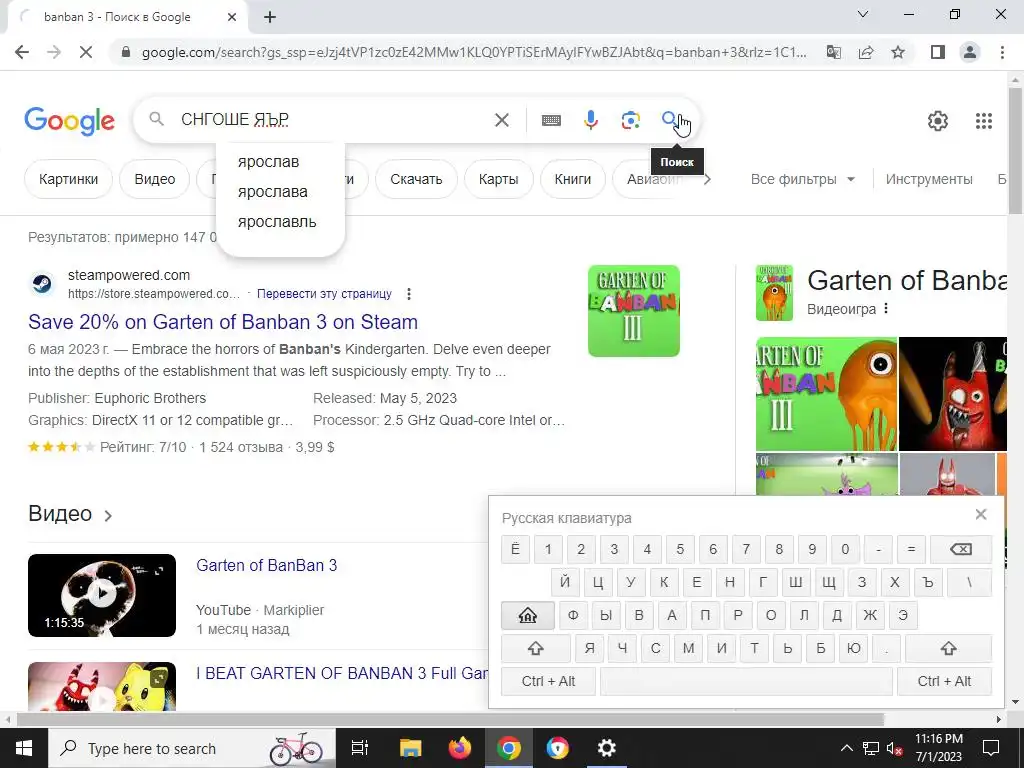Open Windows Start menu

pos(24,748)
